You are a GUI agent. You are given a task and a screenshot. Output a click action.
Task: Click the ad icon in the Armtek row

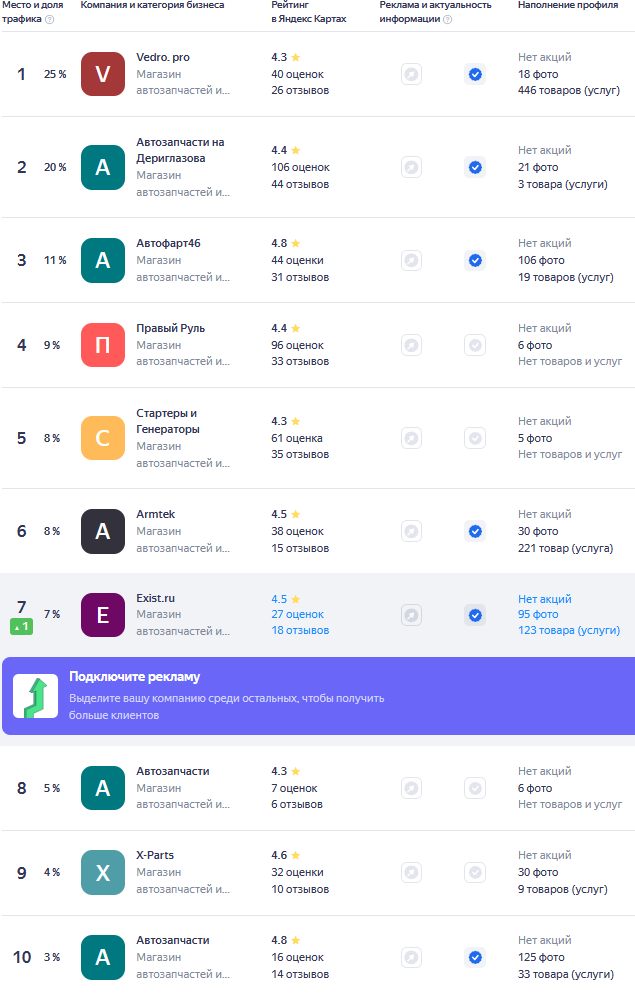(x=411, y=531)
